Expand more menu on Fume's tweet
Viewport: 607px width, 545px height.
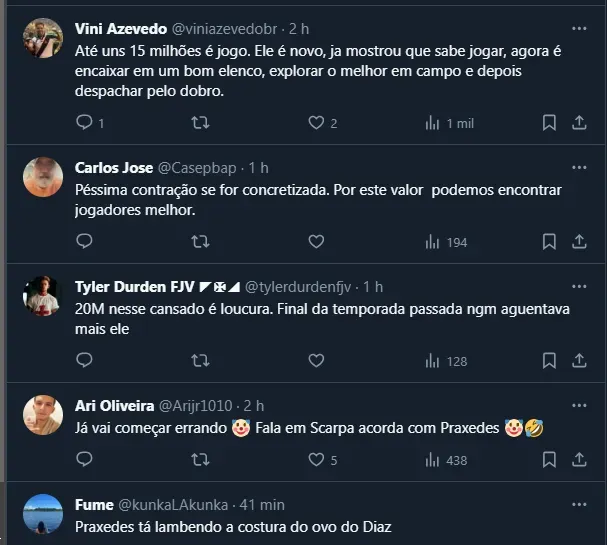[x=579, y=504]
